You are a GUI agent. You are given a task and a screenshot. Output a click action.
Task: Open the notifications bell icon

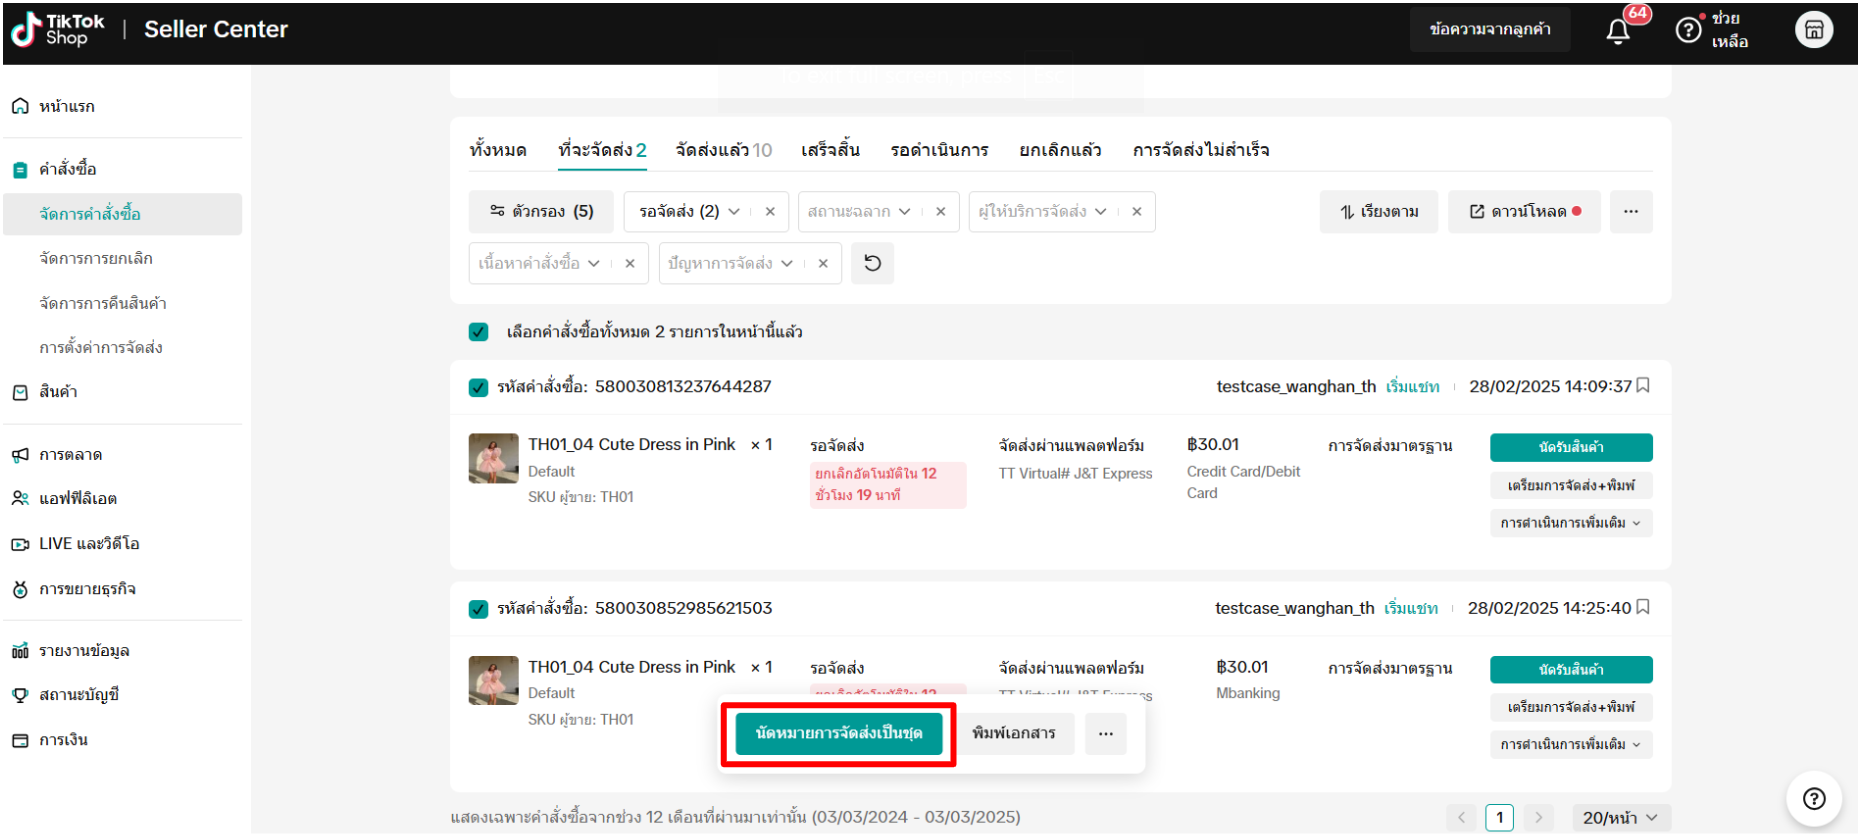1617,31
